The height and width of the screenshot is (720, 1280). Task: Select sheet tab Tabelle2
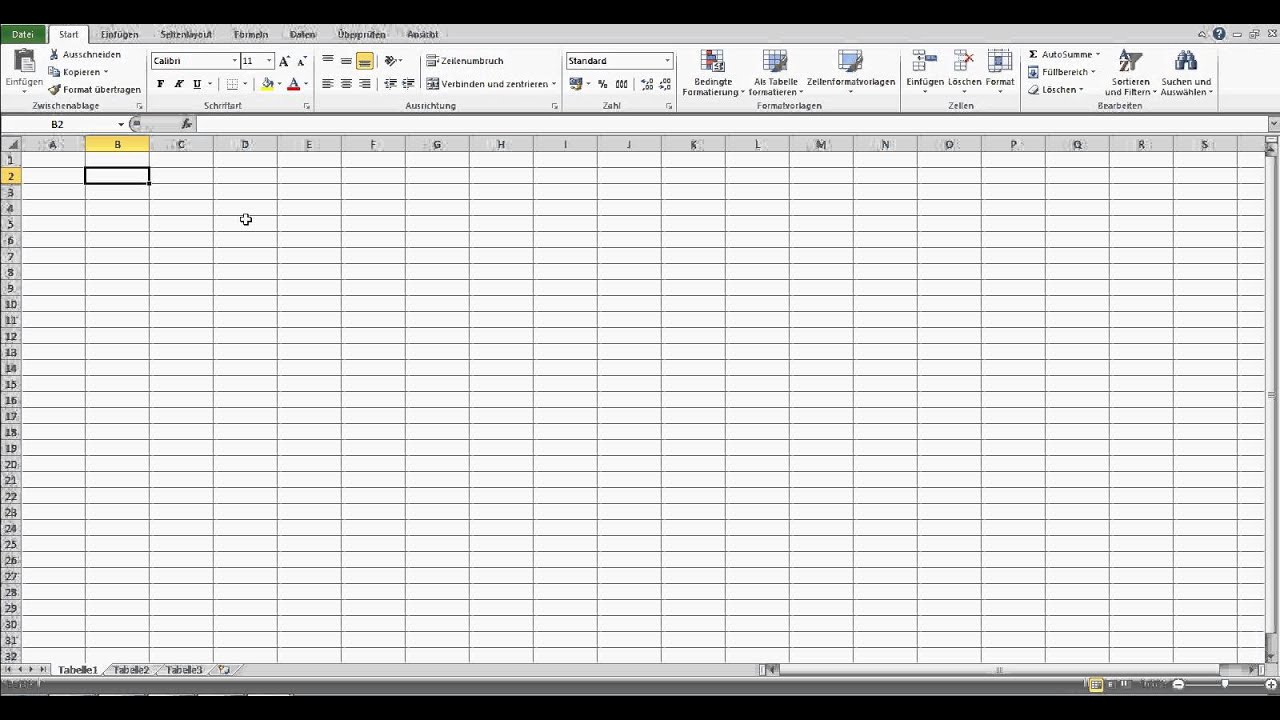click(131, 669)
